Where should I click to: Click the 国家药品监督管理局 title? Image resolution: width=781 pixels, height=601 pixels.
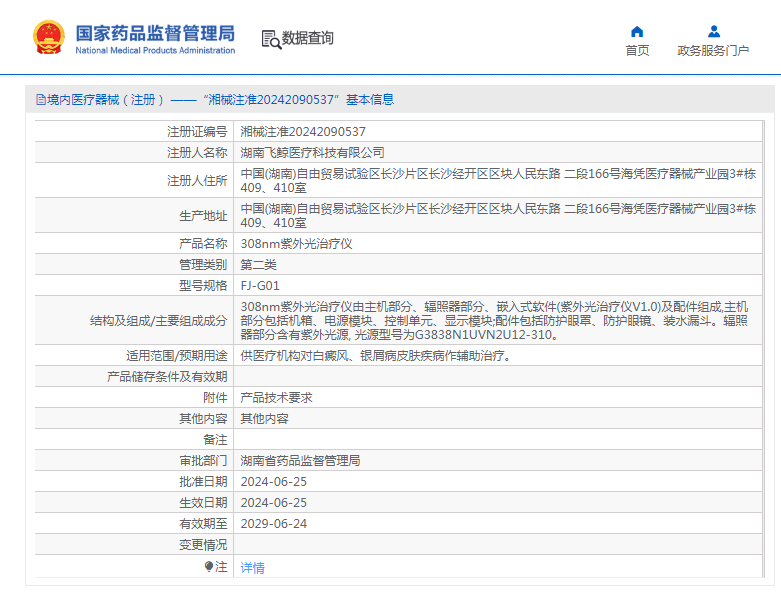point(155,33)
